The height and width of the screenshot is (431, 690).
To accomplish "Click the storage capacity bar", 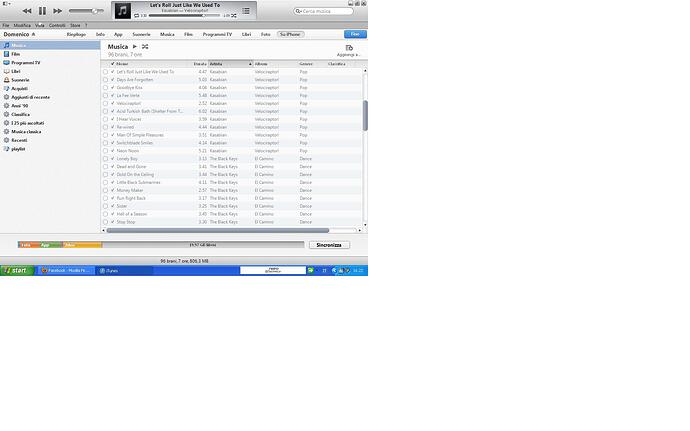I will point(161,245).
